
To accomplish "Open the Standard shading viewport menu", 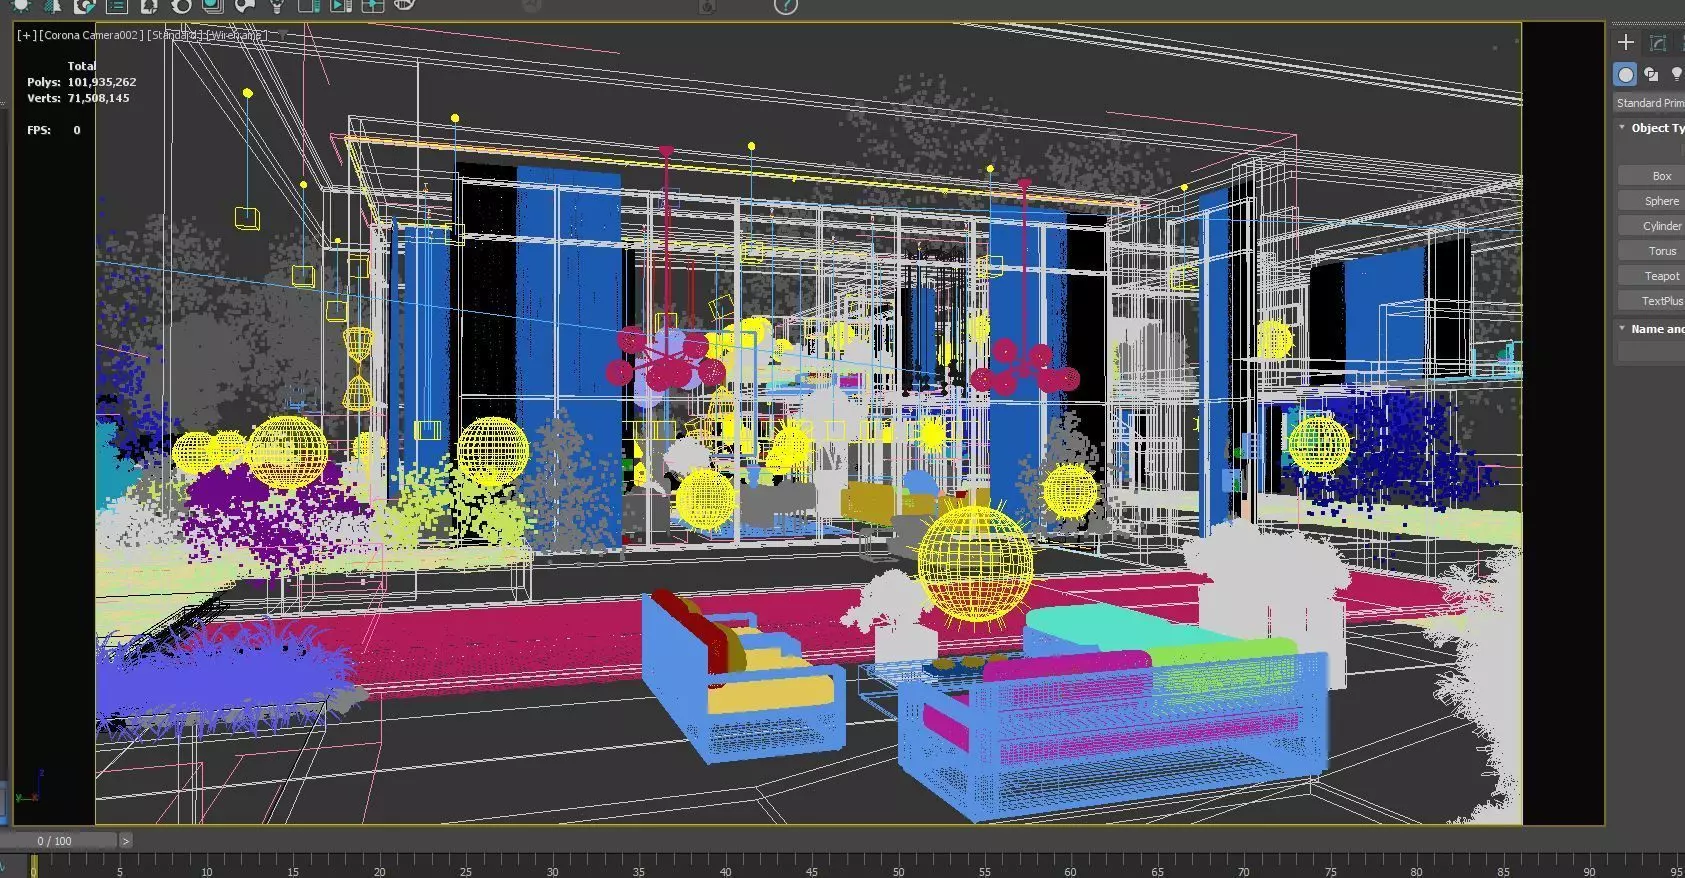I will [x=176, y=35].
